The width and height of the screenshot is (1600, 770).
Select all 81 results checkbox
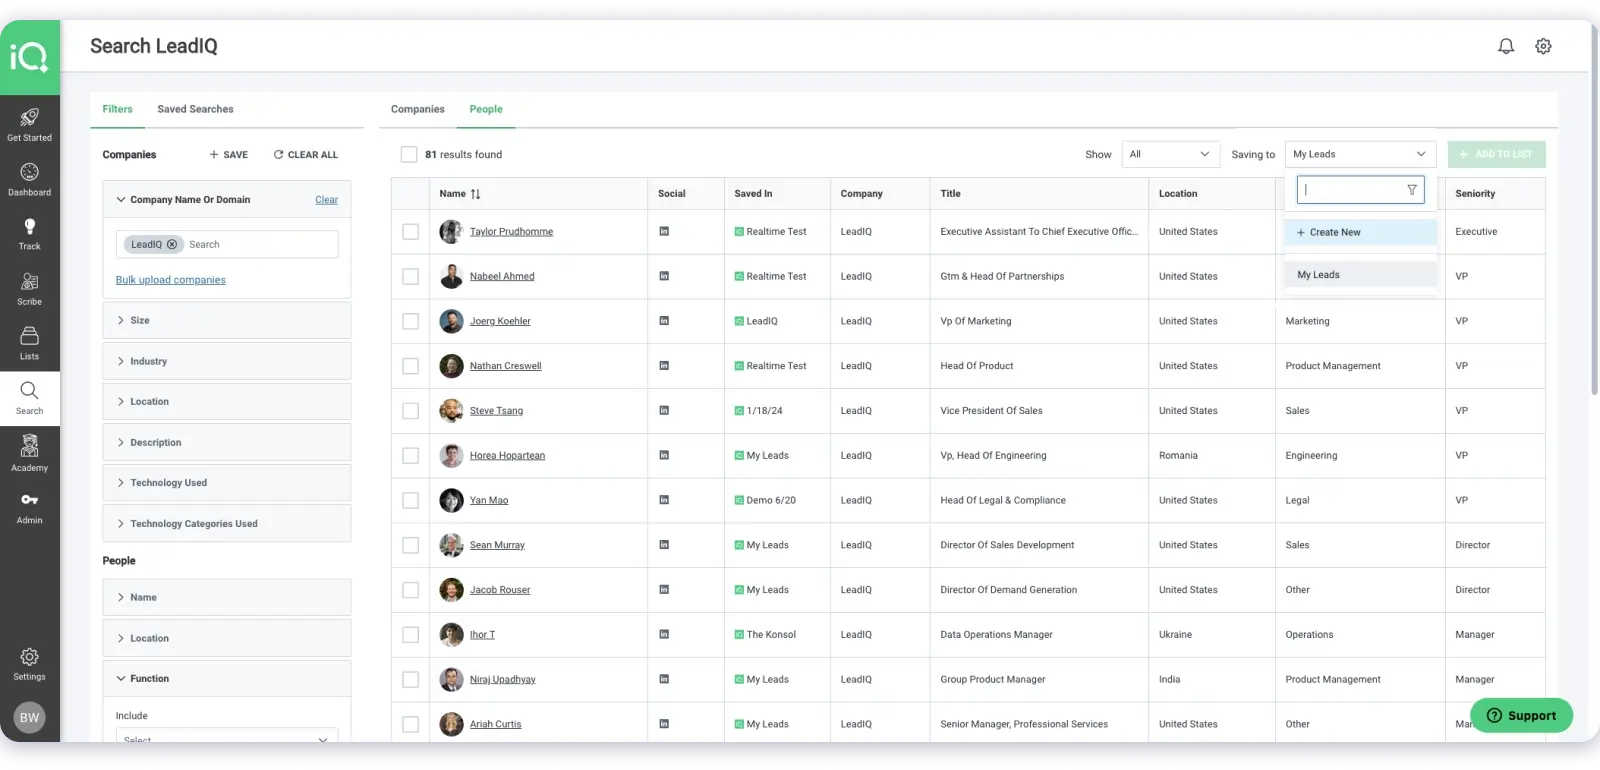(409, 154)
